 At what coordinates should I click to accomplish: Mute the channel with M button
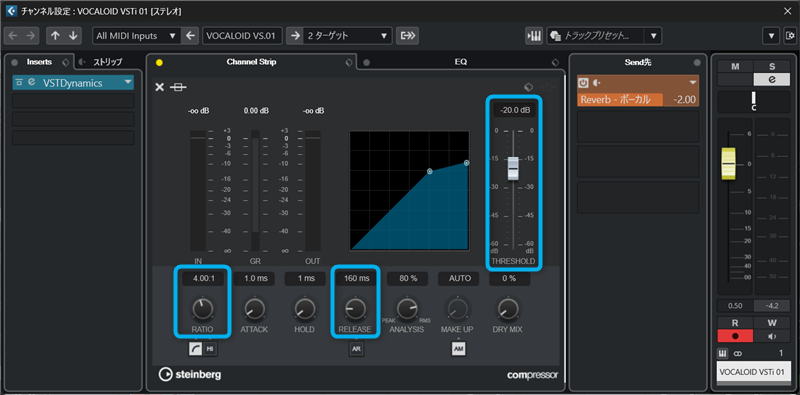(x=735, y=66)
